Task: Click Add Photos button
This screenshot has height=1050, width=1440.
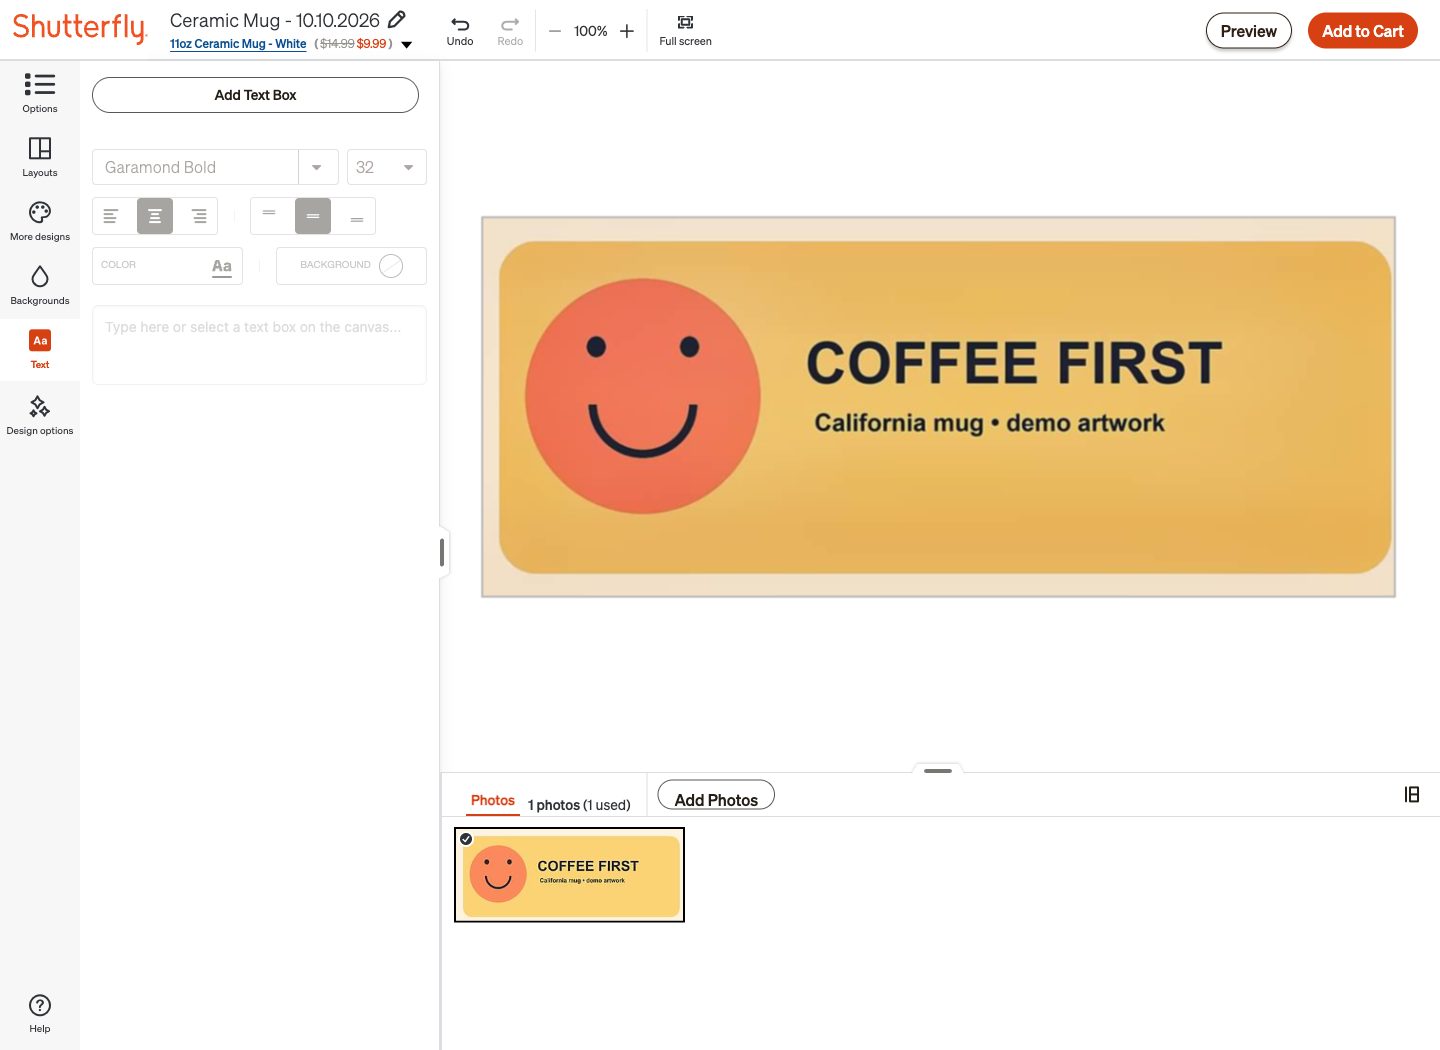Action: (x=716, y=797)
